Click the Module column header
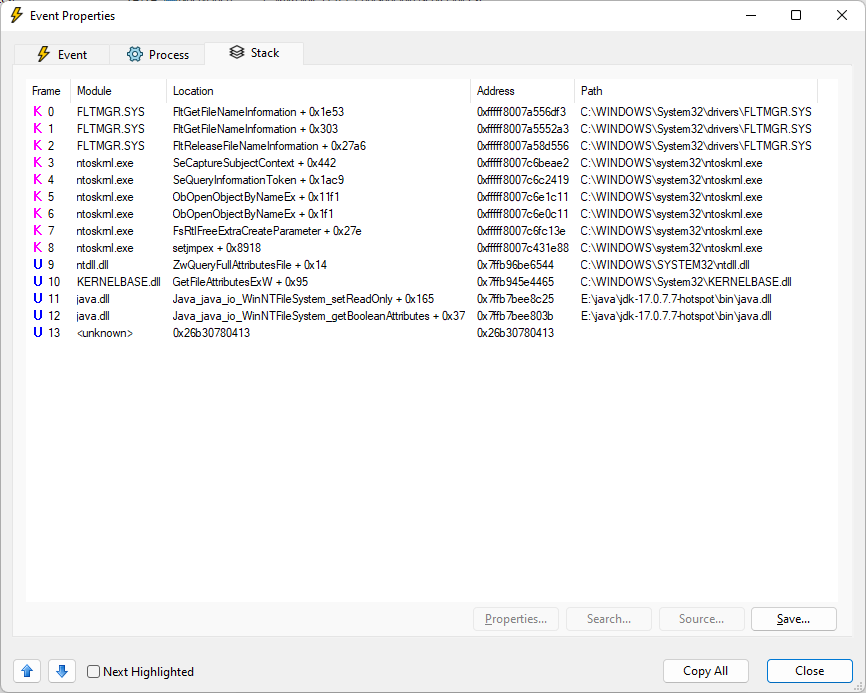This screenshot has width=866, height=693. tap(94, 90)
